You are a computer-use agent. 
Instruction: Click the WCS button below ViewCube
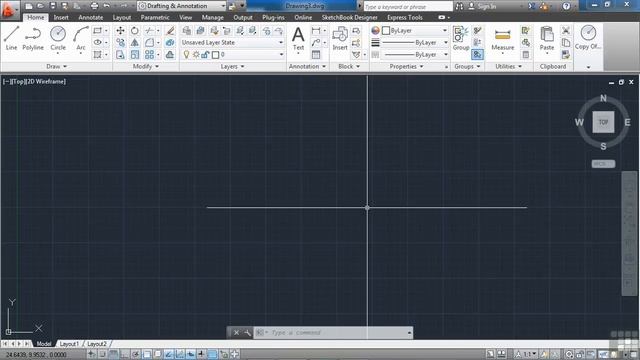[x=603, y=164]
